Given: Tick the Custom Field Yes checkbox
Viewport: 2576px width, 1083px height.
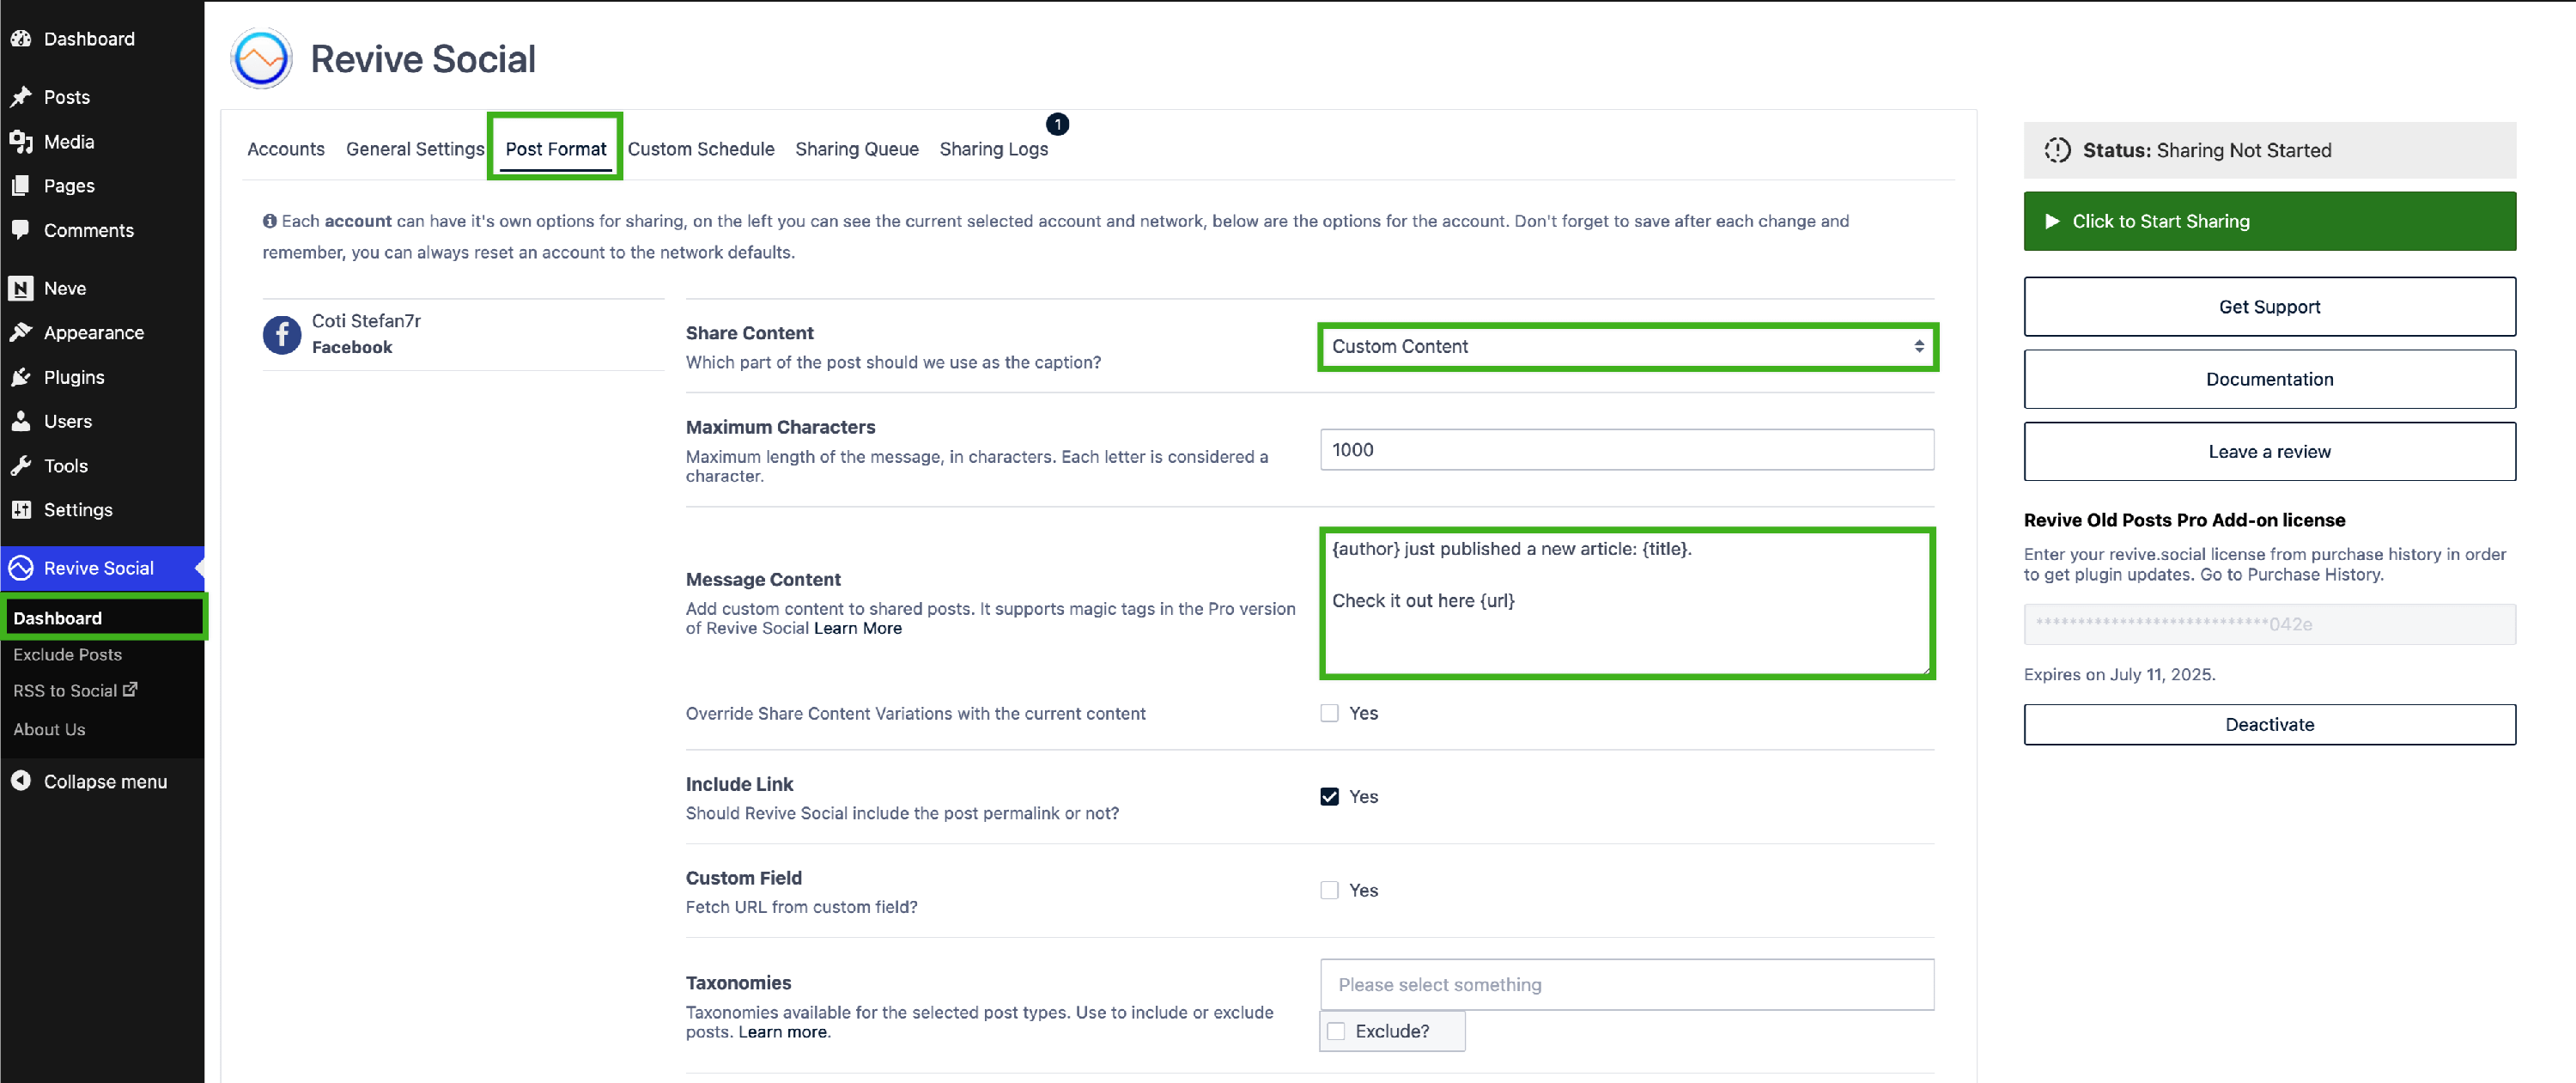Looking at the screenshot, I should coord(1329,890).
